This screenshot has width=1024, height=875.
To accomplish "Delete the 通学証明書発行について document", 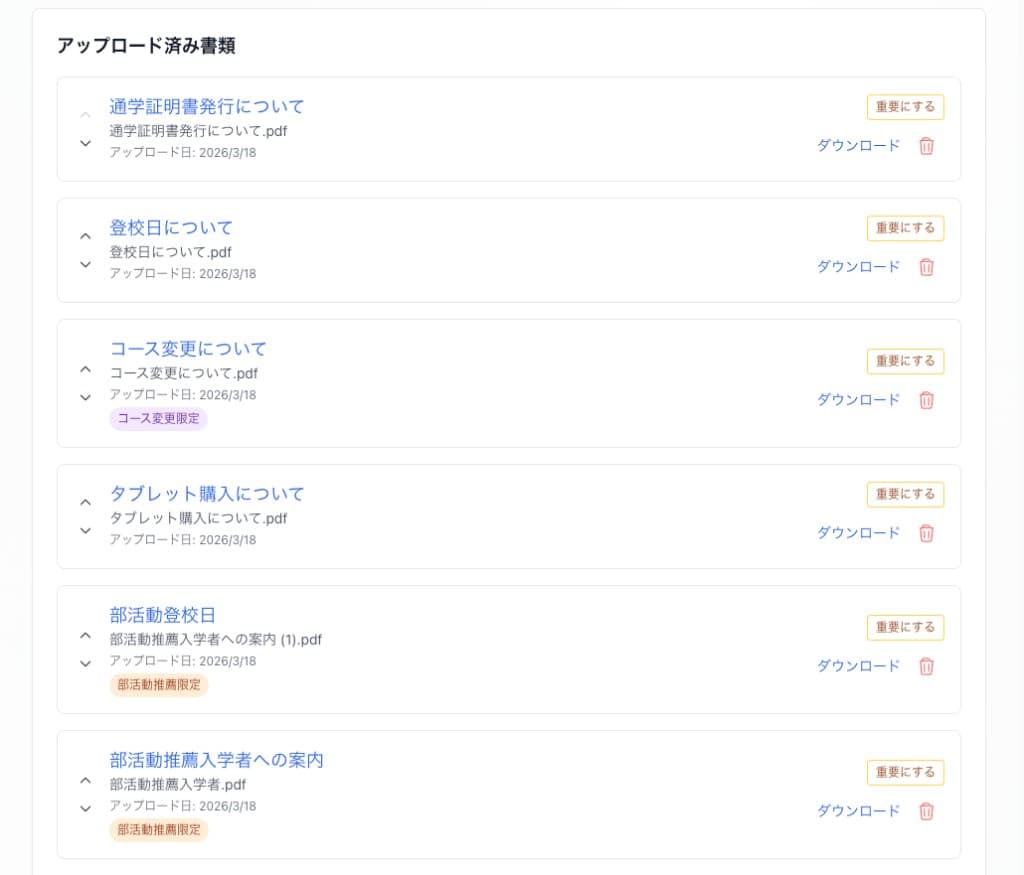I will click(926, 146).
